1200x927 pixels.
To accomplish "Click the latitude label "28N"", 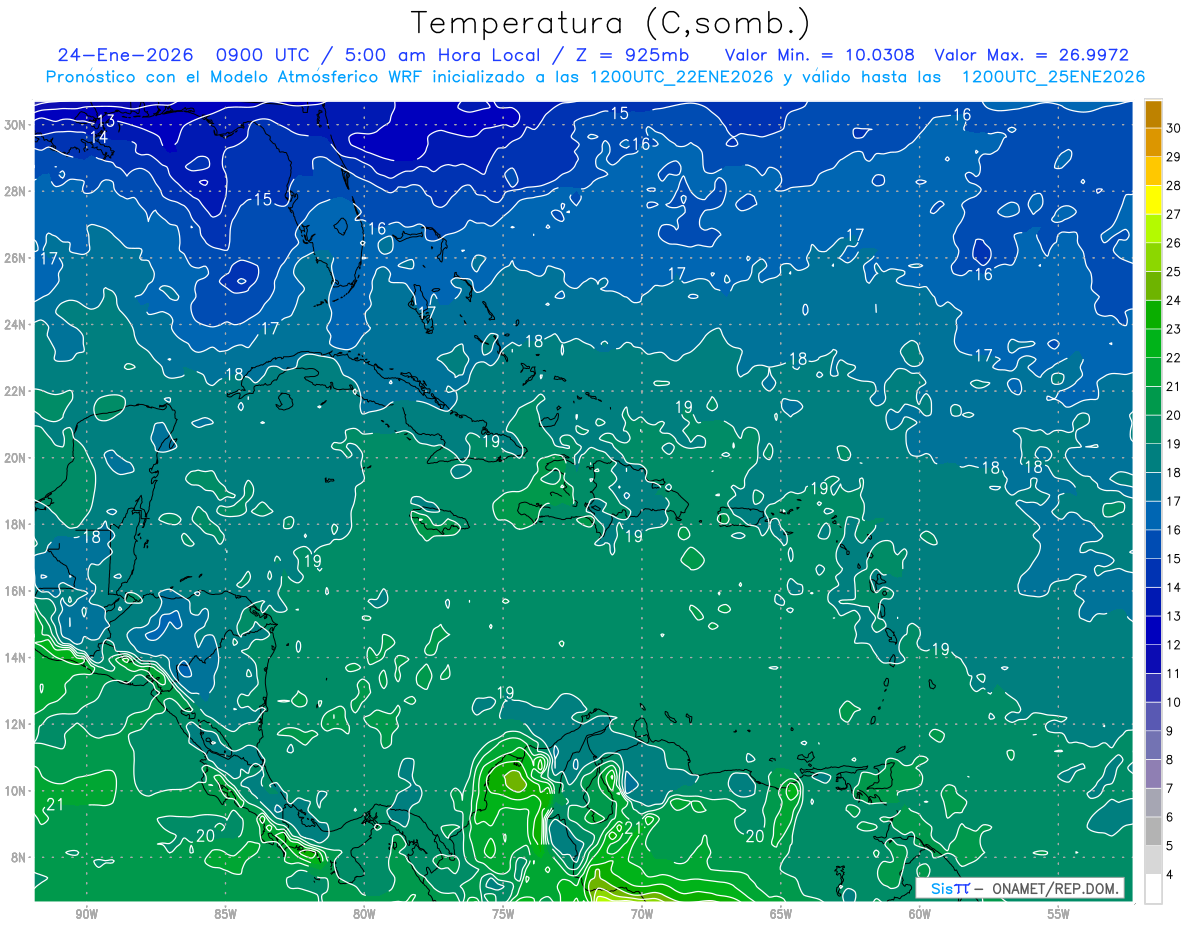I will (15, 191).
